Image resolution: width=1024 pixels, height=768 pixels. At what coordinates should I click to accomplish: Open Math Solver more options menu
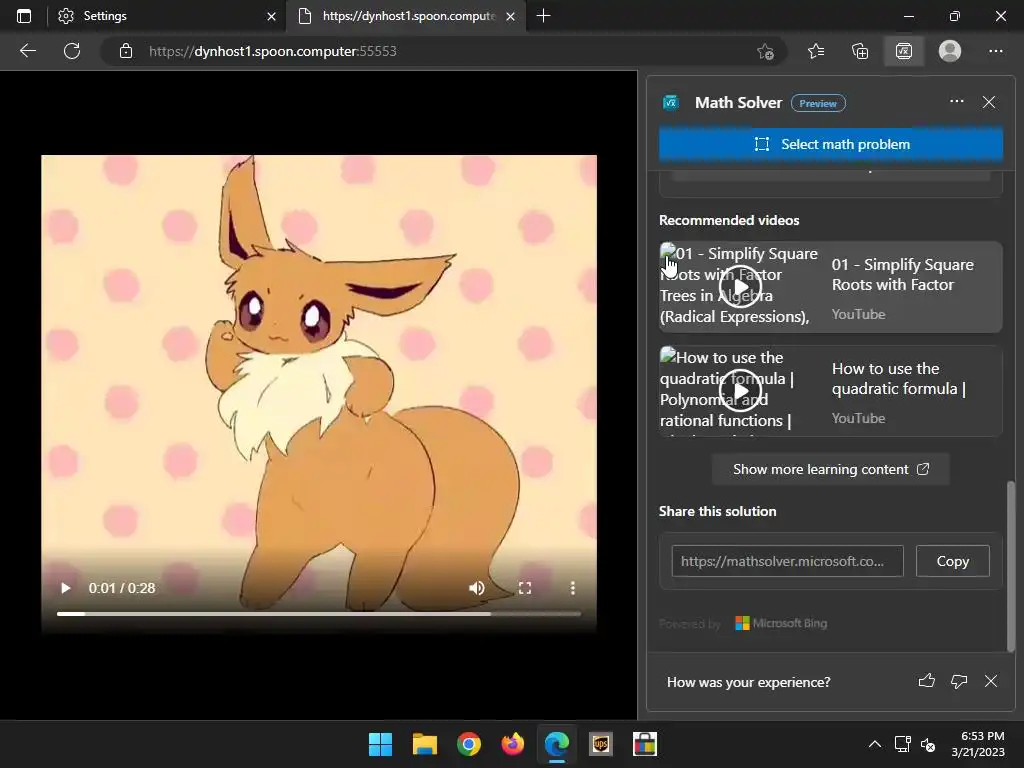[x=957, y=102]
